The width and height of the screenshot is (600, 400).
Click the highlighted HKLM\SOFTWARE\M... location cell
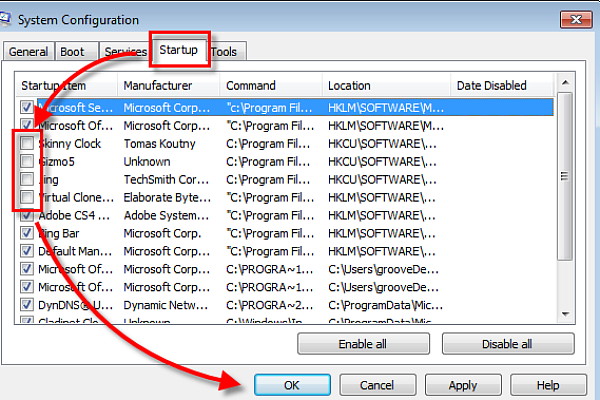click(386, 108)
